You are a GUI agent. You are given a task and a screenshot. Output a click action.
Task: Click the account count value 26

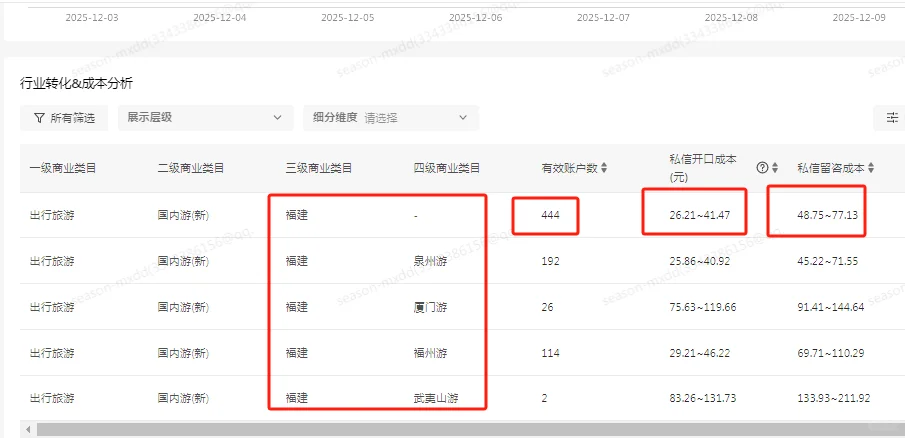[x=547, y=307]
